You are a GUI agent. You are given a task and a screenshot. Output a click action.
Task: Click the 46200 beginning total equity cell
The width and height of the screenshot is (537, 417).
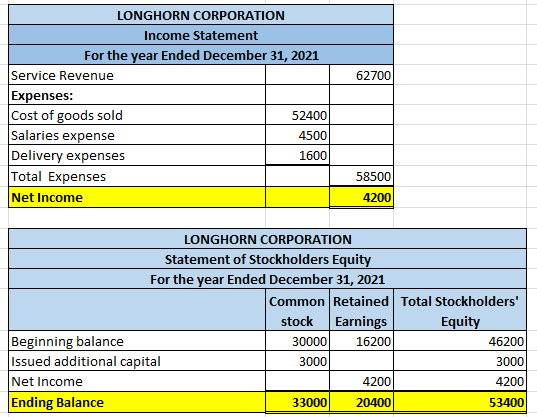point(460,341)
